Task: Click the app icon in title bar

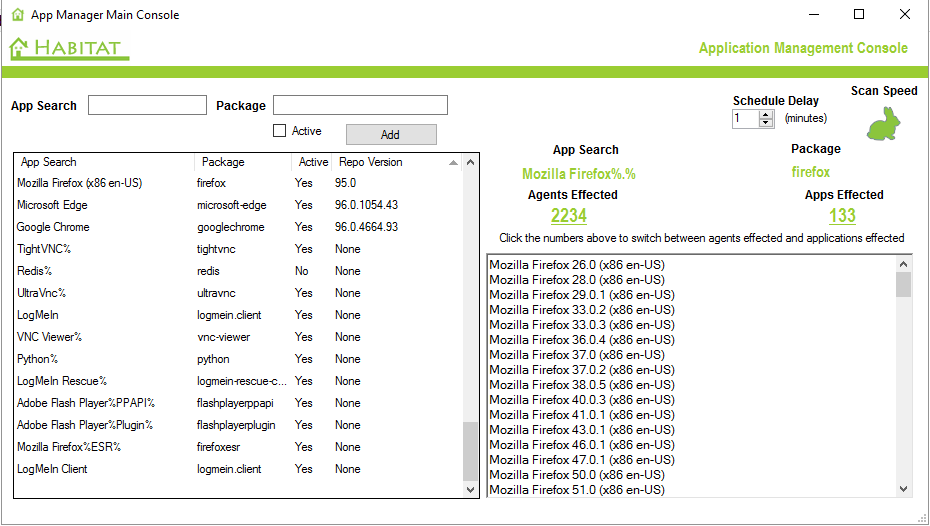Action: (x=17, y=15)
